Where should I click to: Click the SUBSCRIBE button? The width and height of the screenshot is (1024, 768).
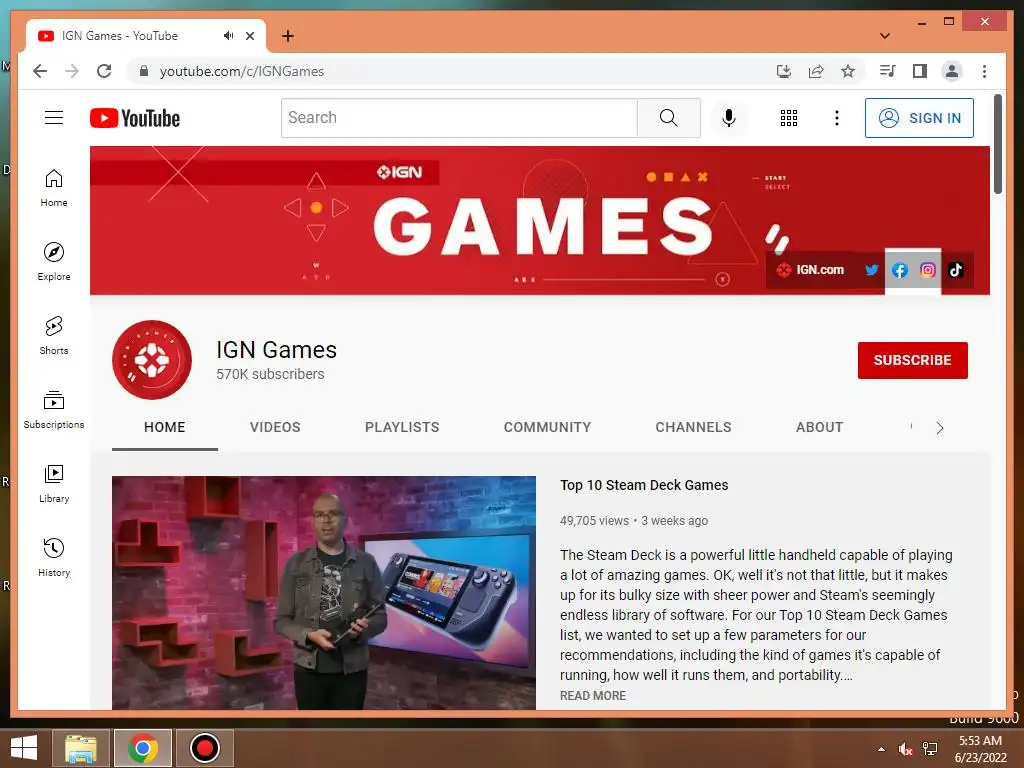[x=912, y=360]
